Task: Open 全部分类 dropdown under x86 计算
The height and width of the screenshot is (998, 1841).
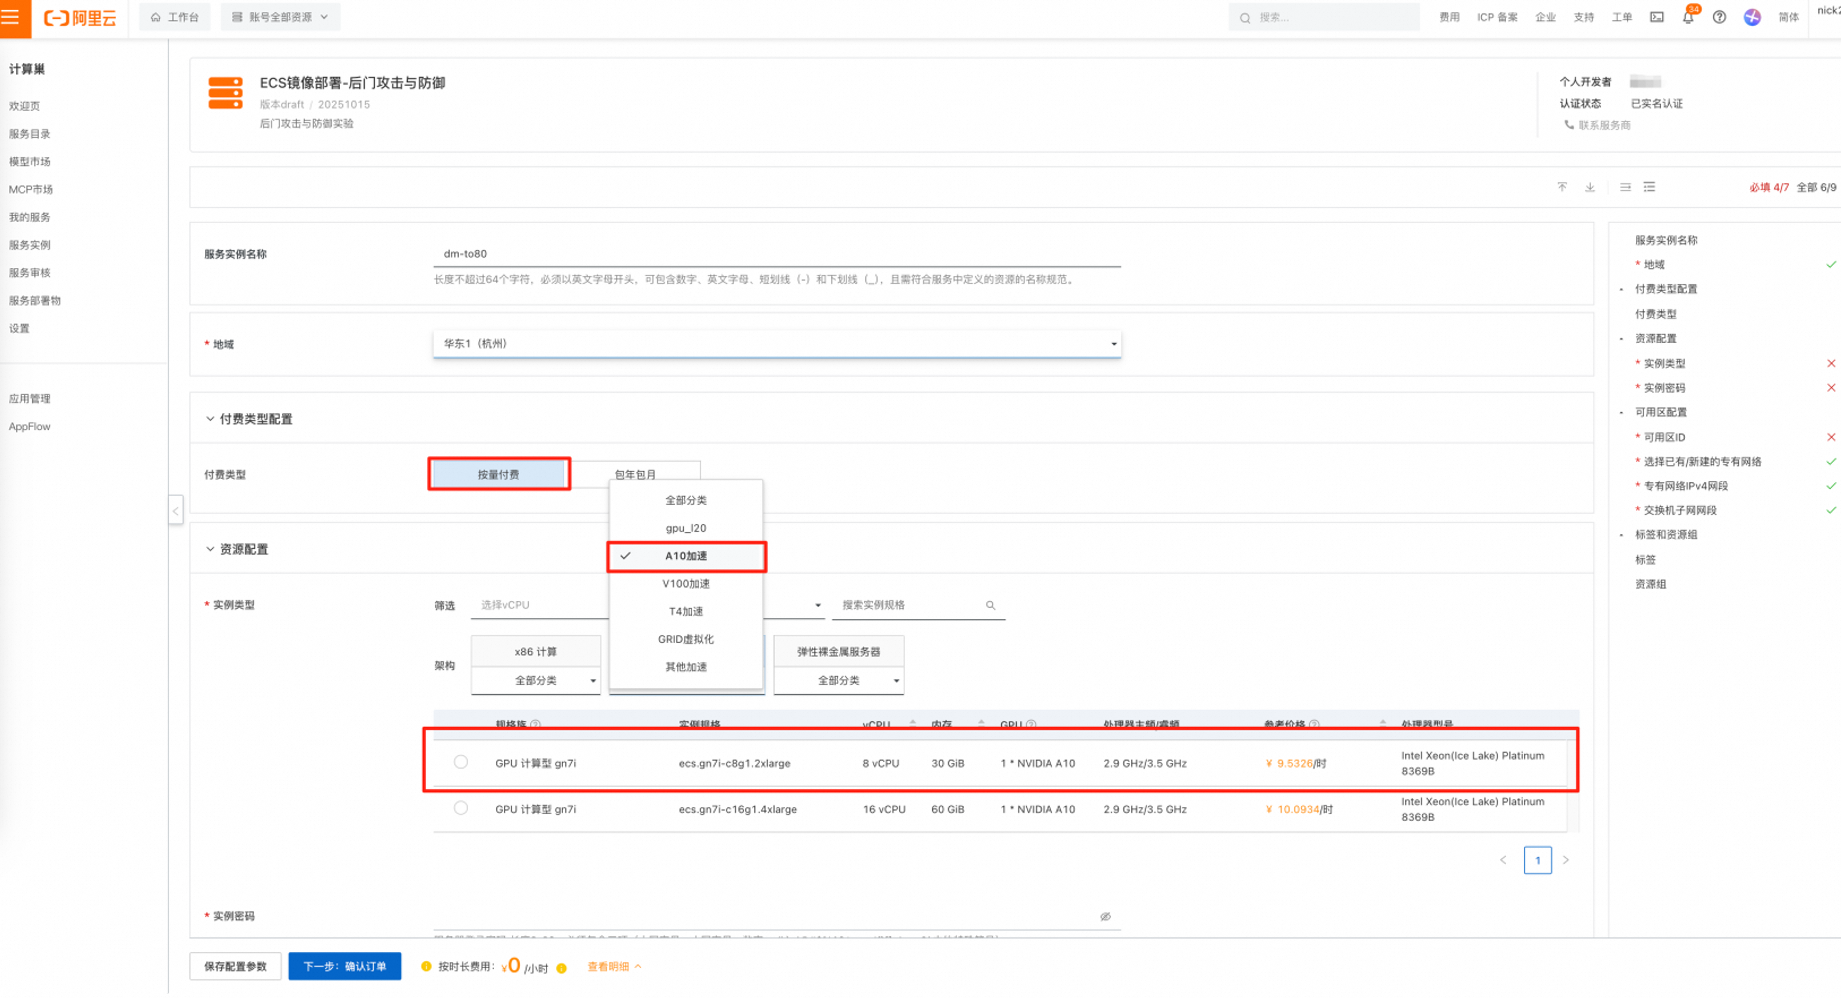Action: tap(536, 680)
